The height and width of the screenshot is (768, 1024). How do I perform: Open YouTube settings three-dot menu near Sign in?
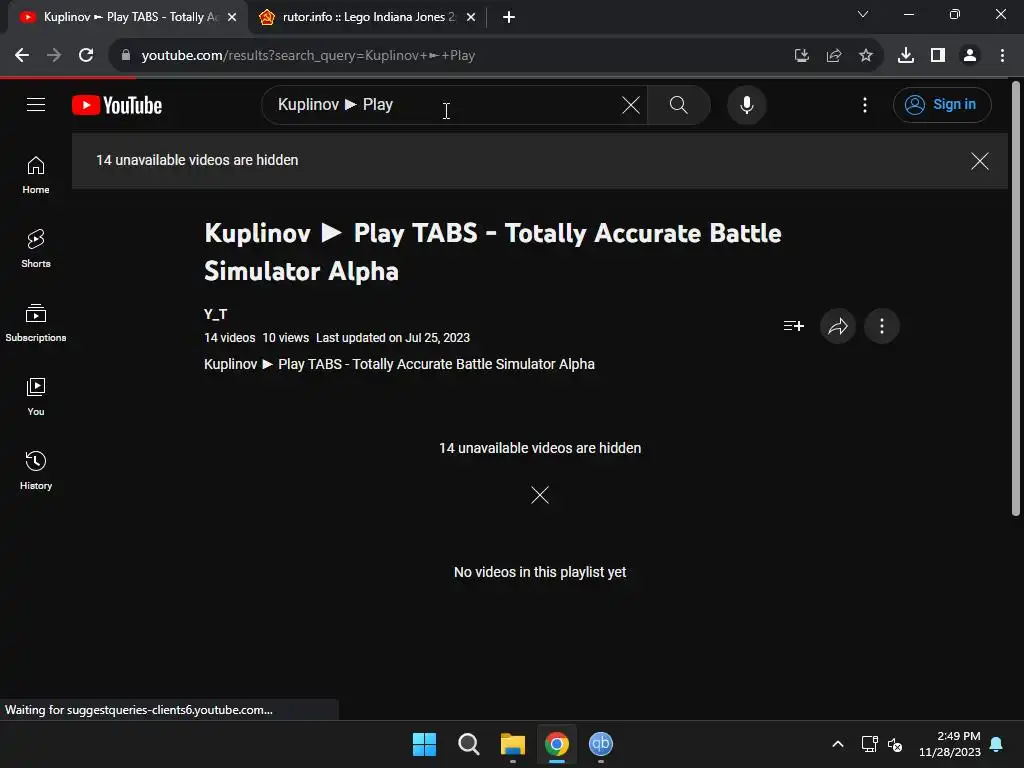[865, 105]
